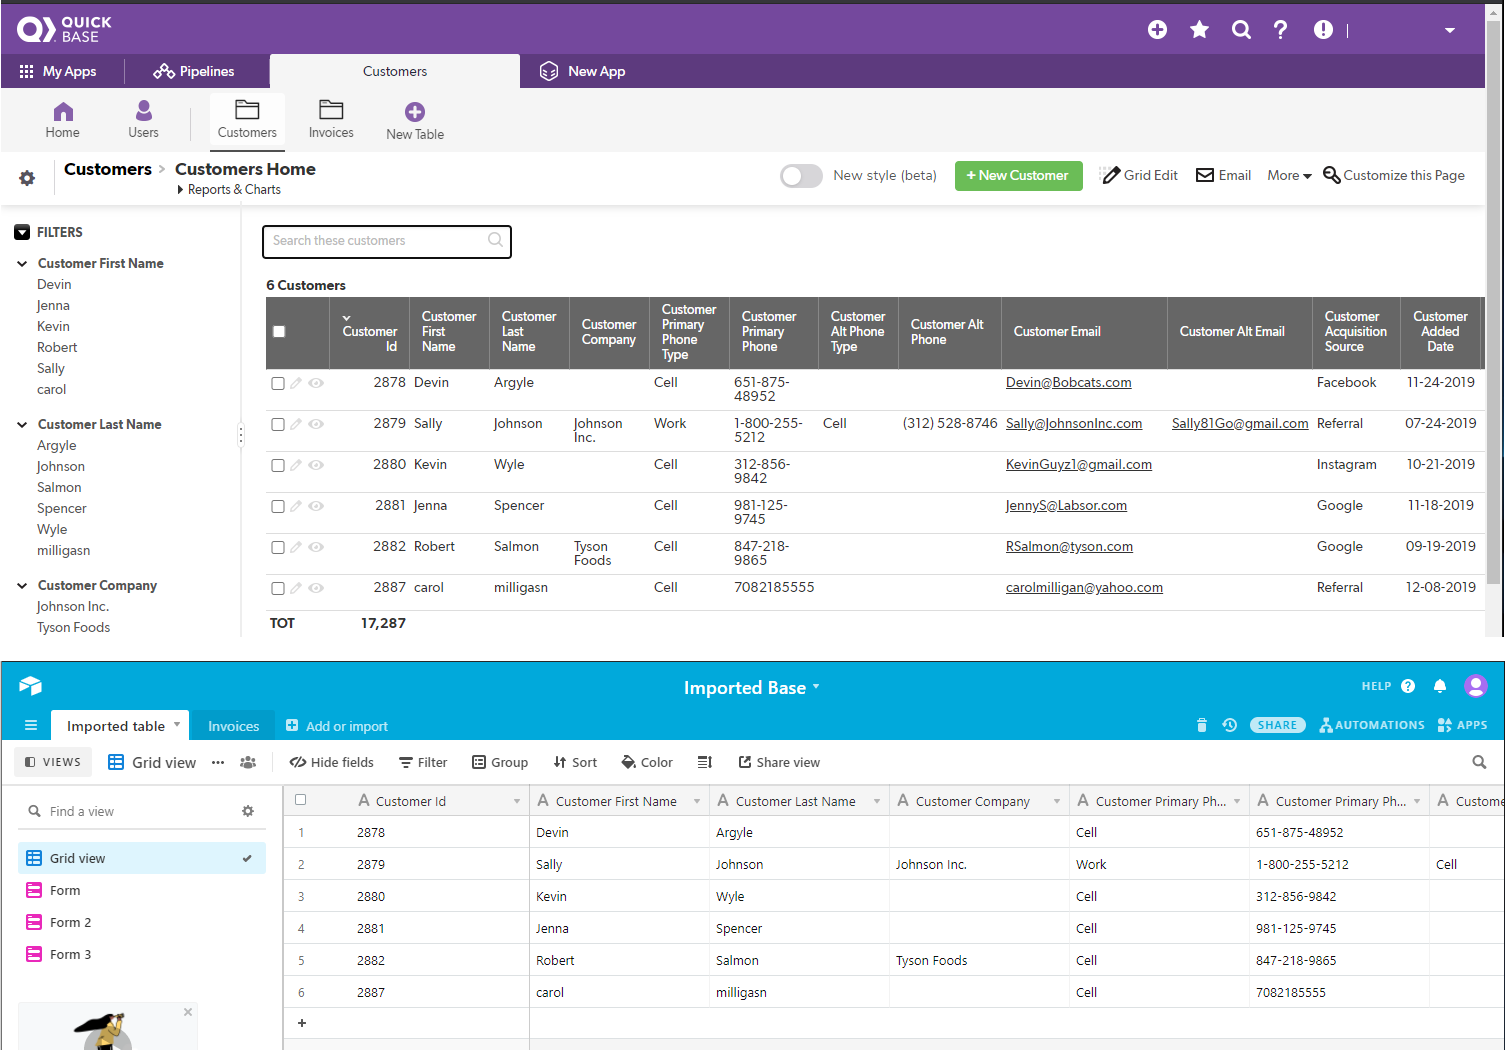Open the search magnifier in Quick Base header
Screen dimensions: 1505x1050
click(1241, 30)
